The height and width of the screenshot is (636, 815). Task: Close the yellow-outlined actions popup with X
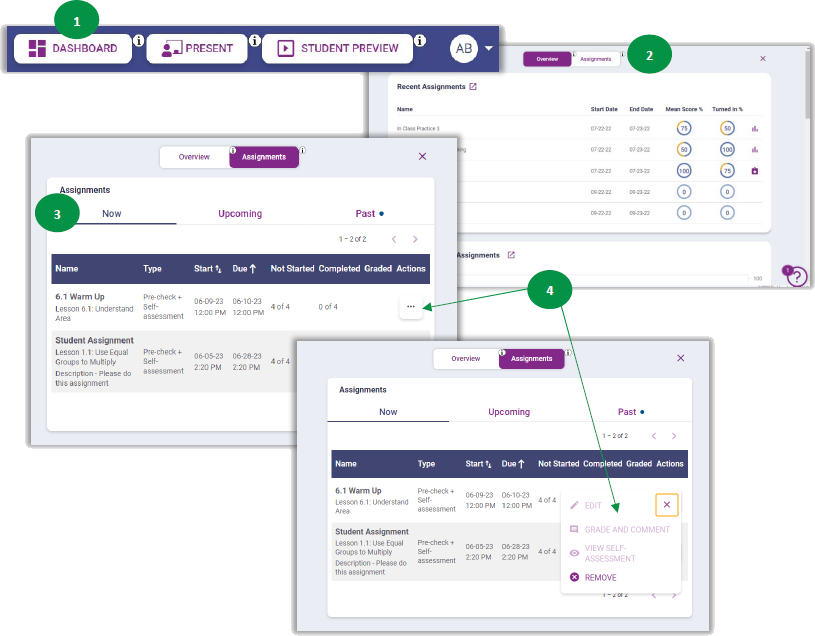[667, 505]
